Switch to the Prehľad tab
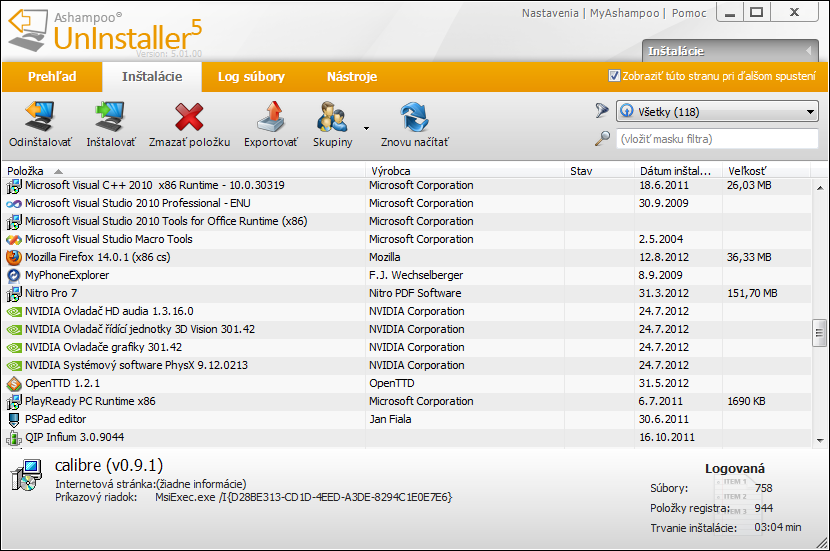The width and height of the screenshot is (830, 551). (x=52, y=77)
